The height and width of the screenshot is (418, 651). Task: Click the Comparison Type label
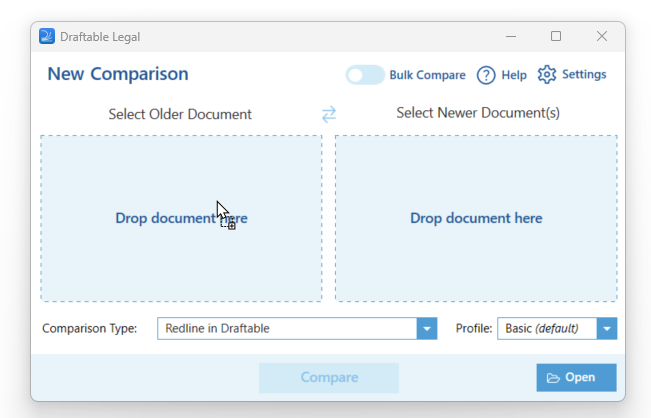(x=90, y=328)
